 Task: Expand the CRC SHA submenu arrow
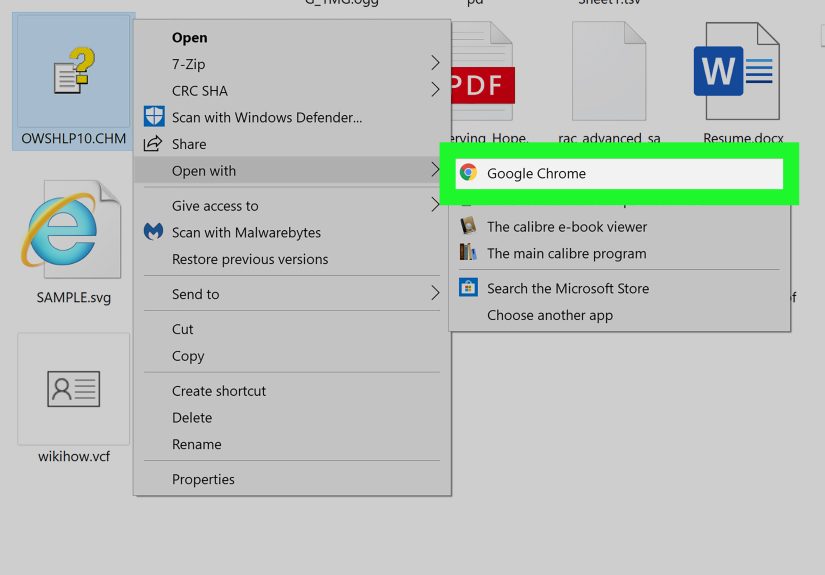[x=435, y=89]
